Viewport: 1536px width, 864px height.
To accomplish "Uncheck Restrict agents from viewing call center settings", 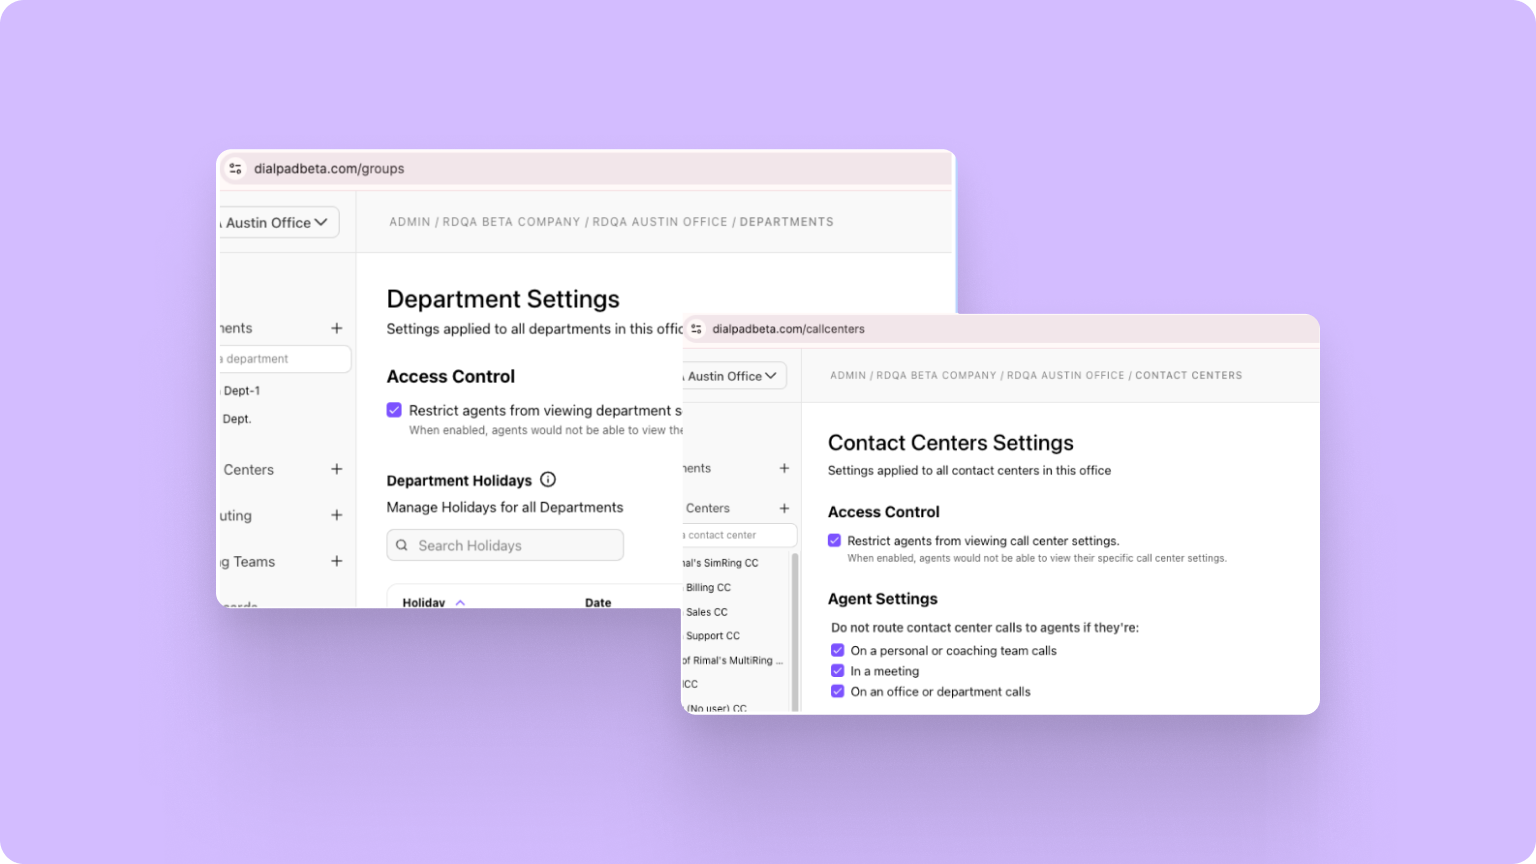I will coord(834,540).
